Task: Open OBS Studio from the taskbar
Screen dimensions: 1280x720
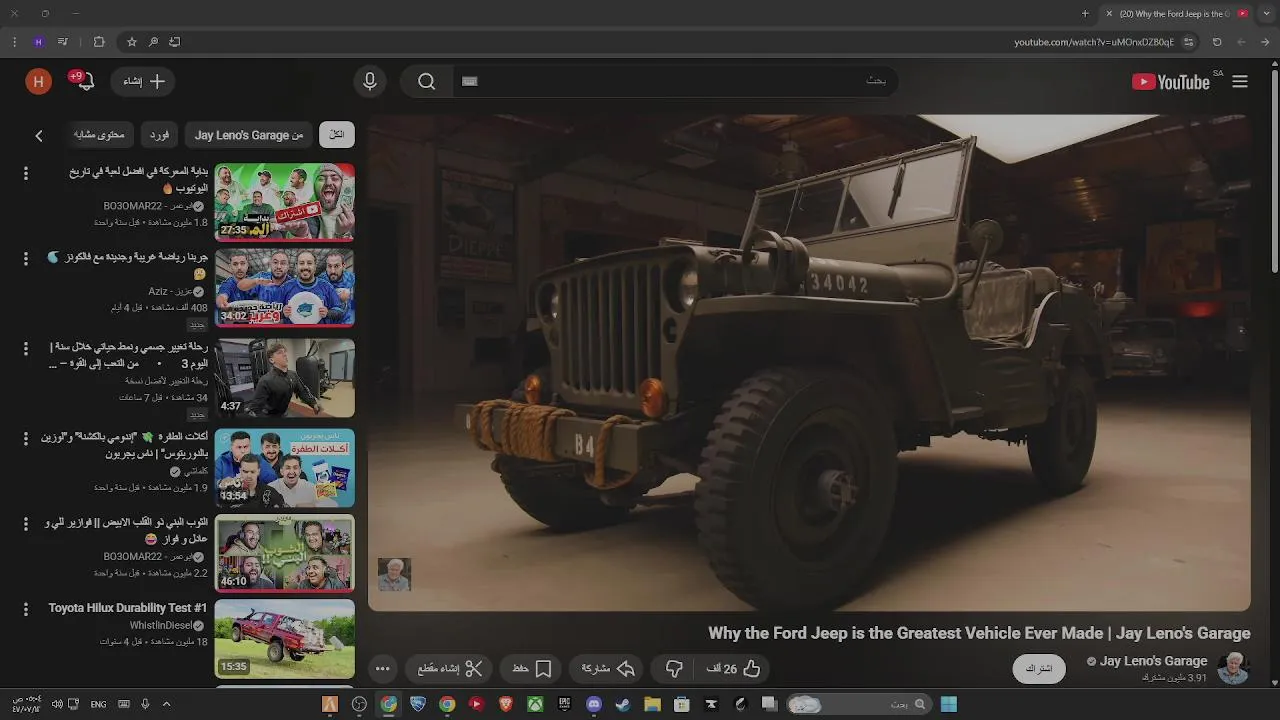Action: 359,704
